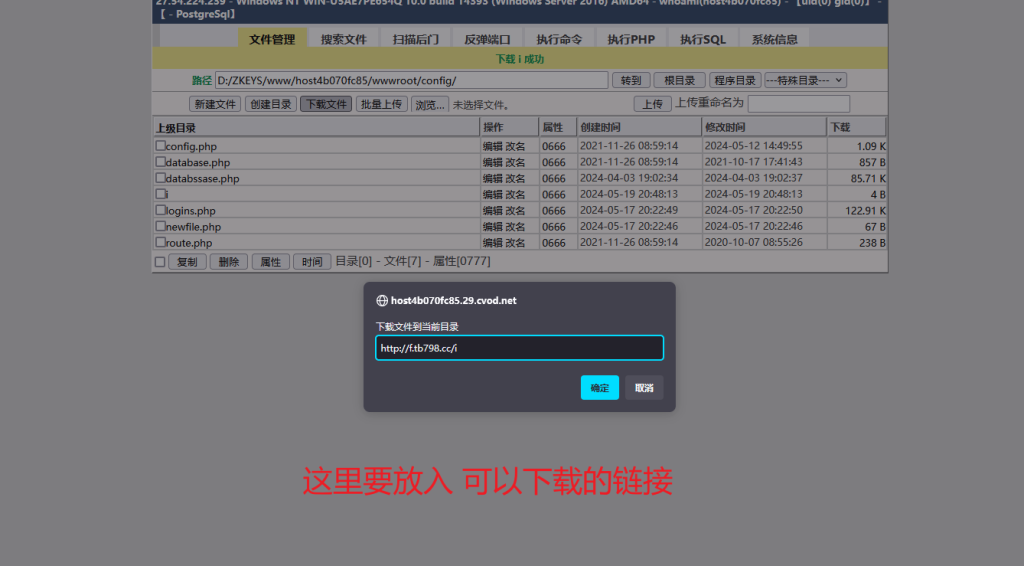Image resolution: width=1024 pixels, height=566 pixels.
Task: Cancel the dialog with 取消
Action: (x=644, y=388)
